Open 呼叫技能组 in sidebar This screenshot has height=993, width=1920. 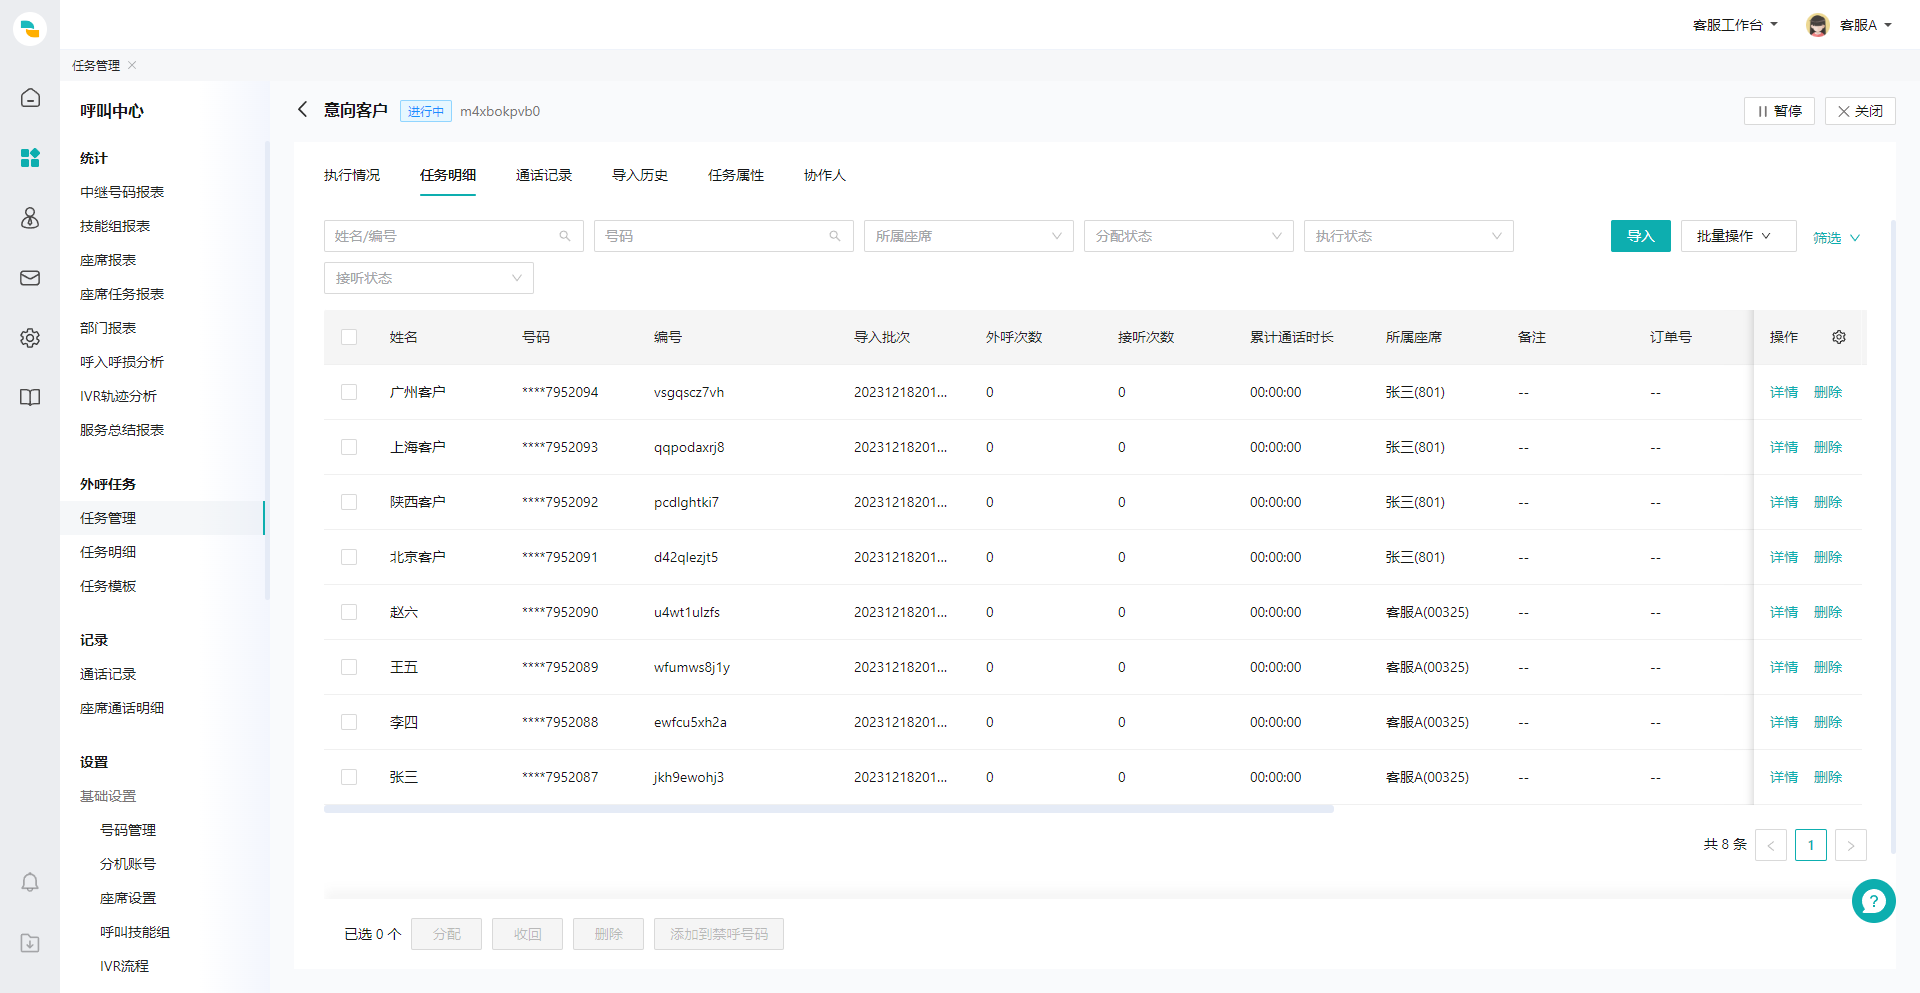(135, 932)
